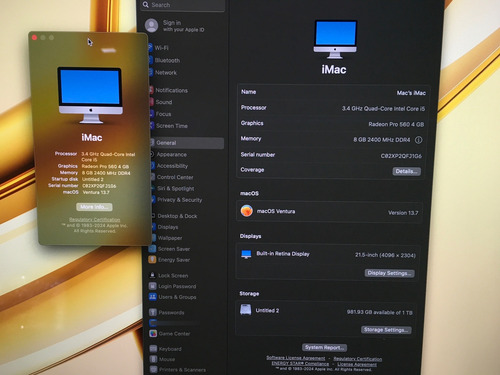This screenshot has height=375, width=500.
Task: Click the macOS Ventura logo icon
Action: (247, 211)
